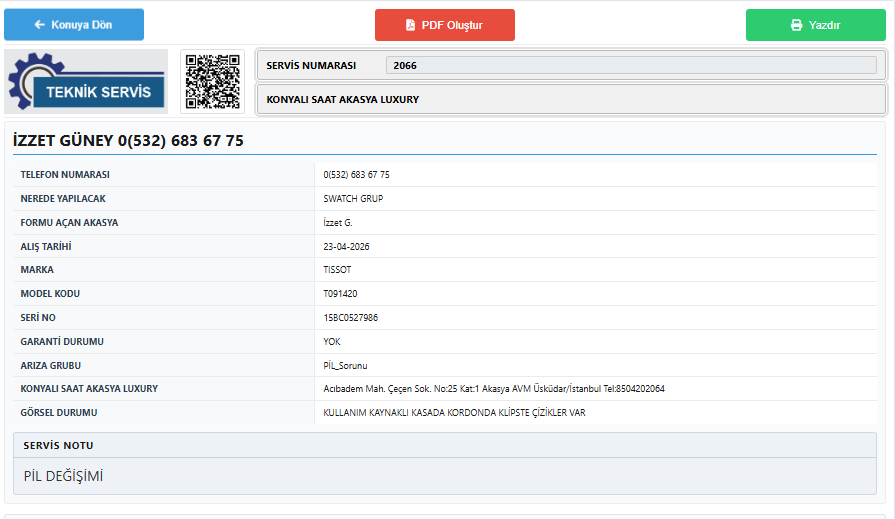The width and height of the screenshot is (895, 519).
Task: Click the SWATCH GRUP value row
Action: tap(595, 199)
